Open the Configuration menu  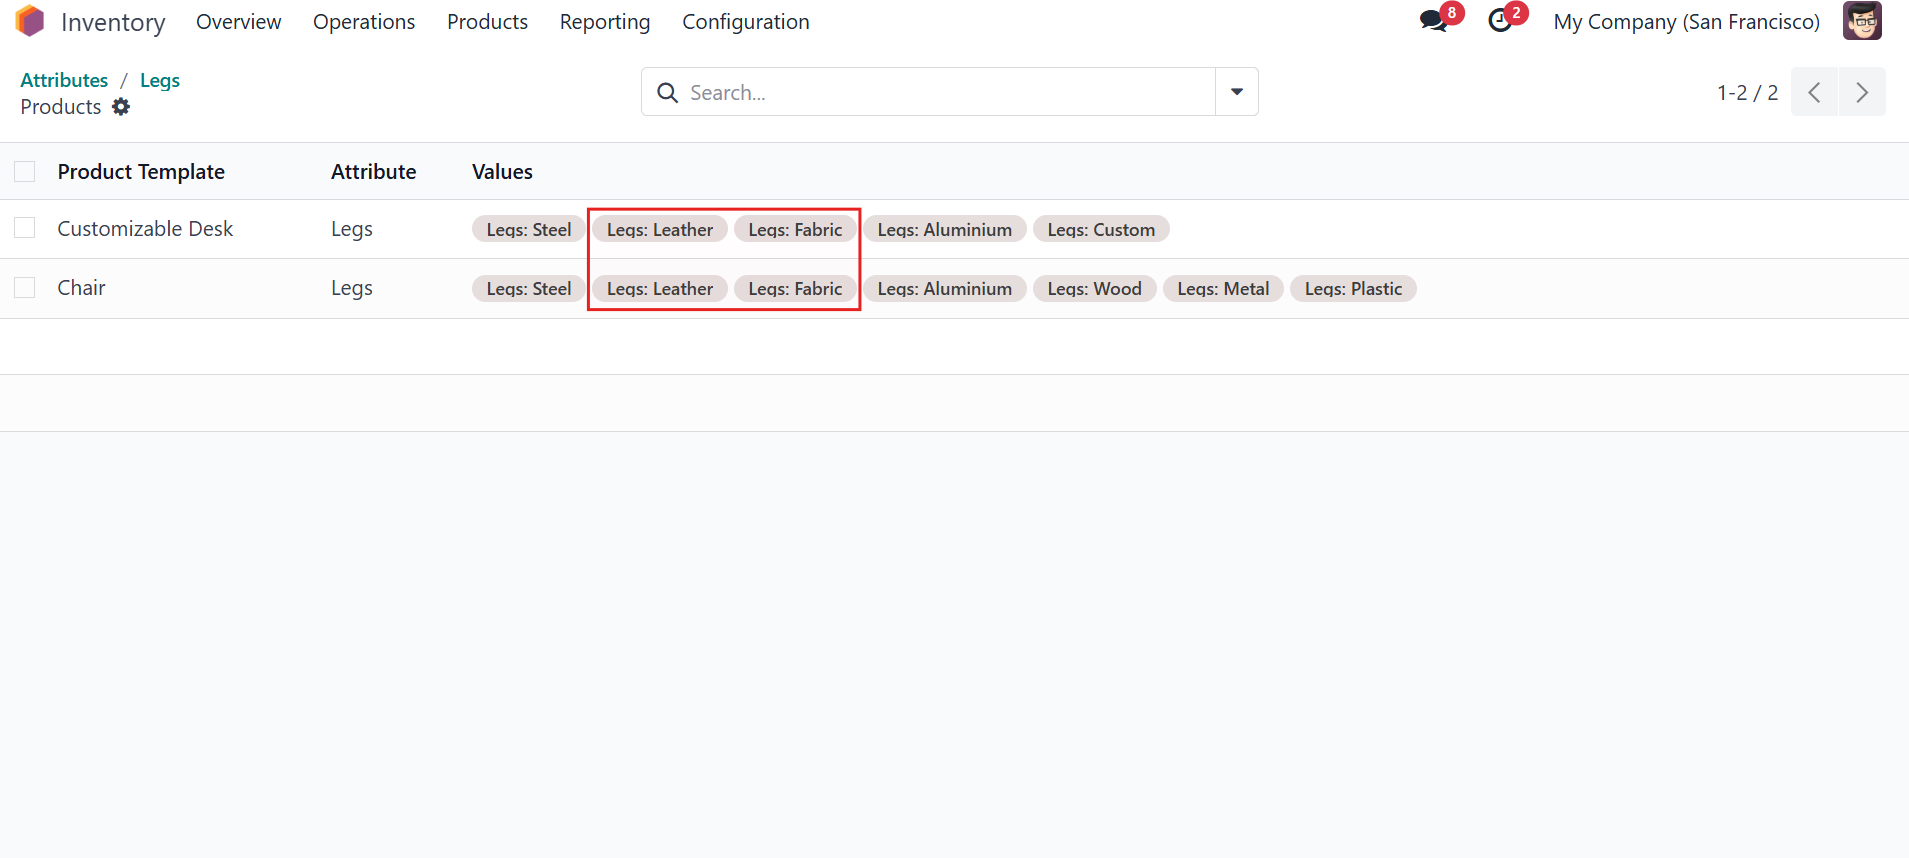point(746,22)
